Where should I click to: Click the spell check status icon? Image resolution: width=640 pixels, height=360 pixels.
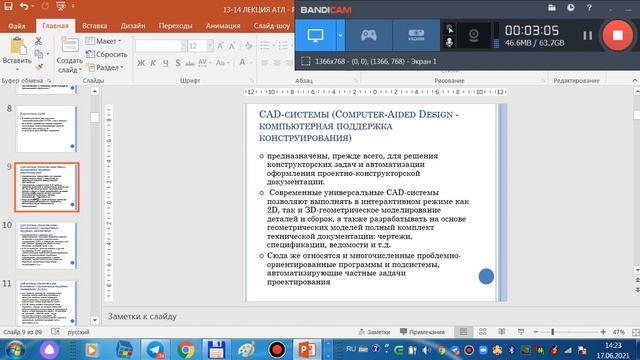tap(55, 332)
